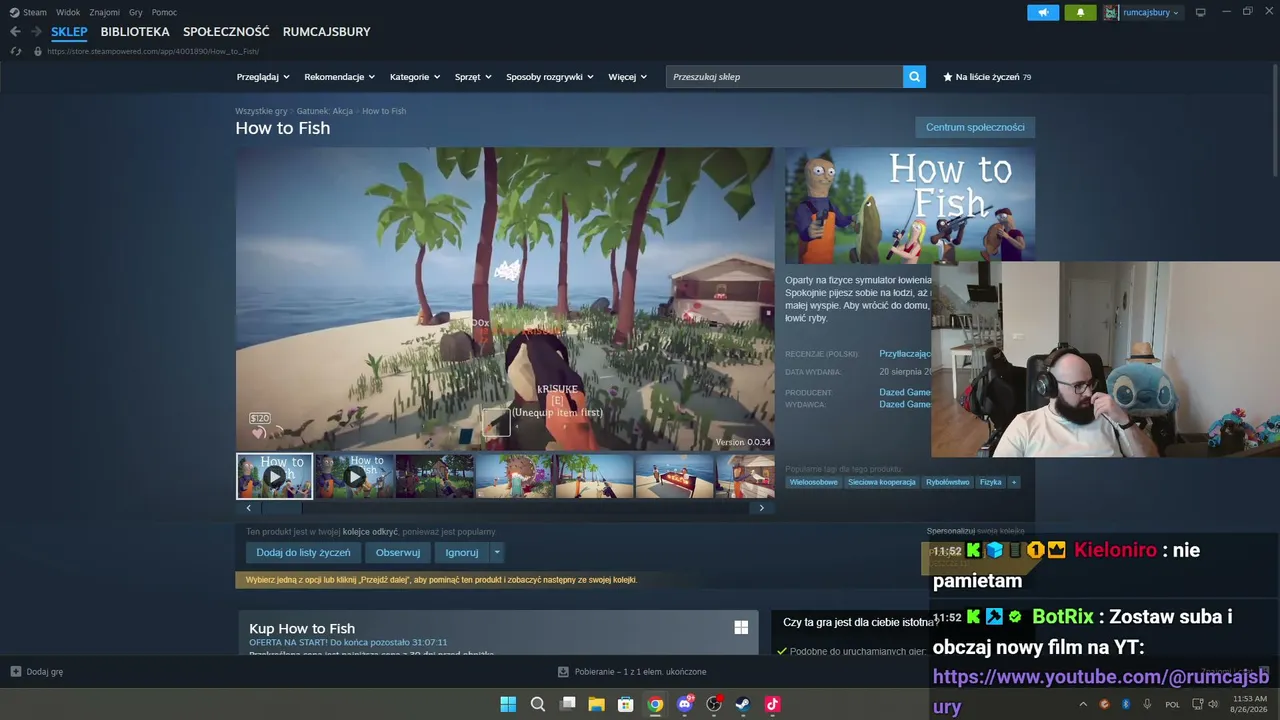Expand the Więcej dropdown
The image size is (1280, 720).
627,77
